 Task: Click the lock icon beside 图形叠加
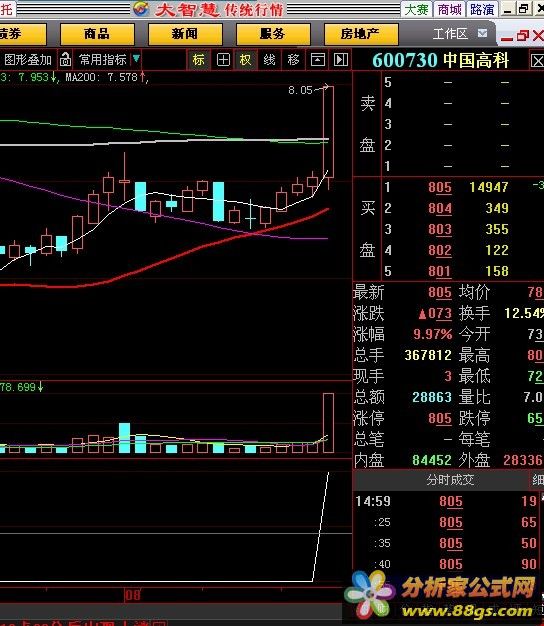(65, 60)
